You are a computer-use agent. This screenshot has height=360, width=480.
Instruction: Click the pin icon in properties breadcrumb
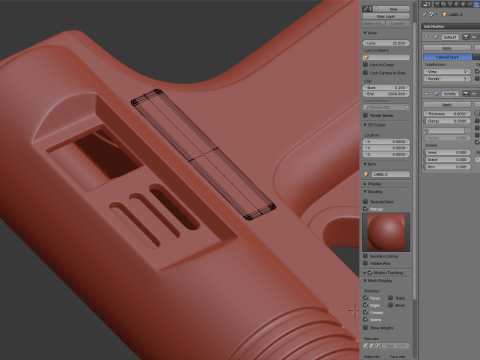(x=425, y=14)
